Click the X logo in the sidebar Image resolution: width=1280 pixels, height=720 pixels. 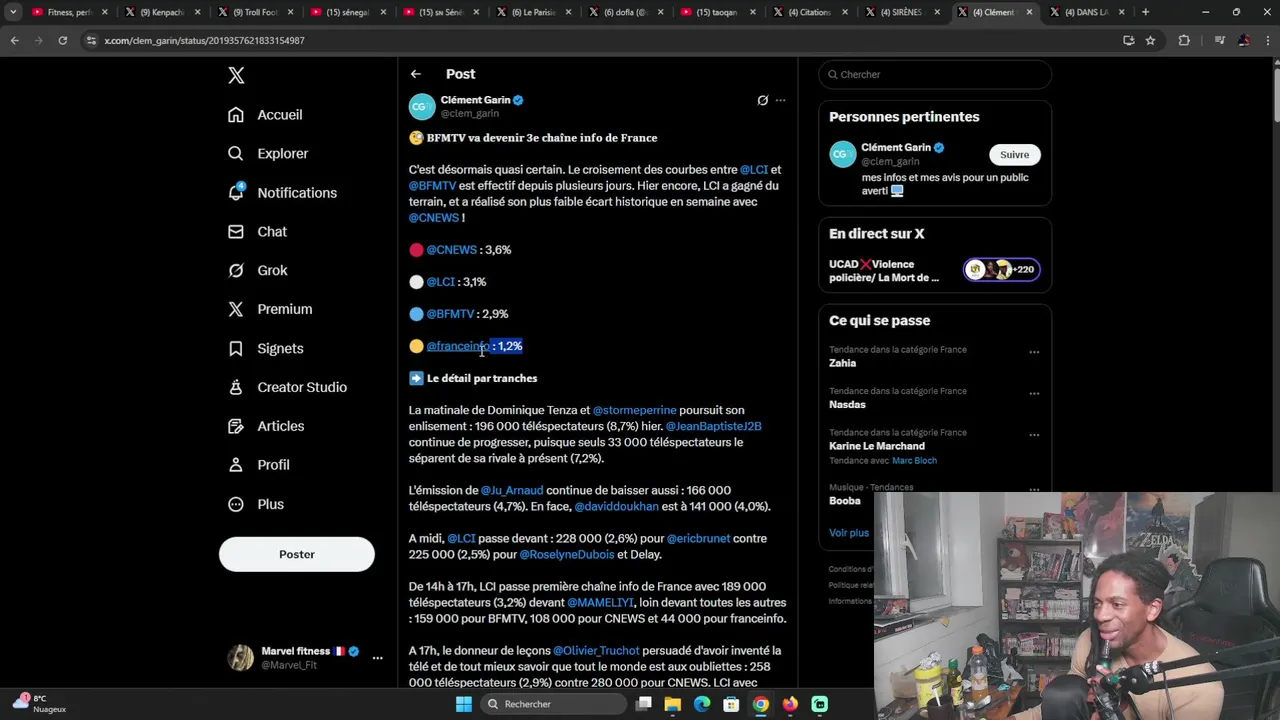point(236,75)
